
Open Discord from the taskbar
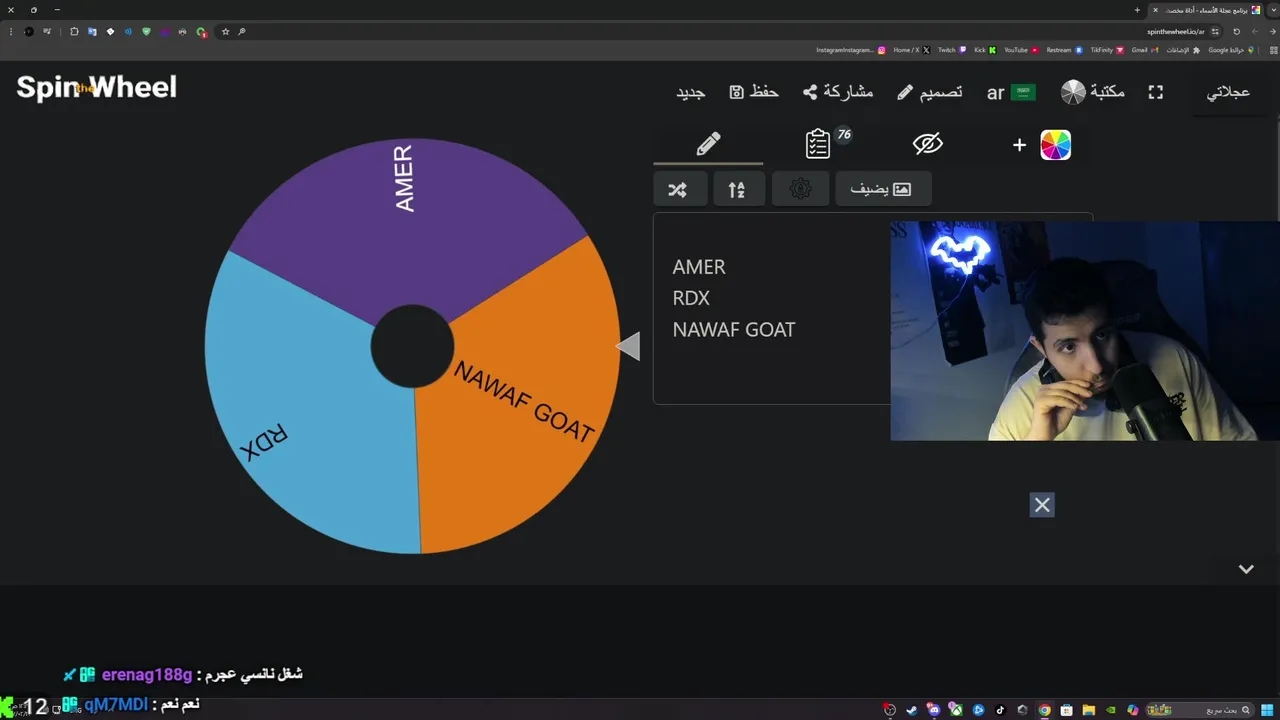coord(934,710)
